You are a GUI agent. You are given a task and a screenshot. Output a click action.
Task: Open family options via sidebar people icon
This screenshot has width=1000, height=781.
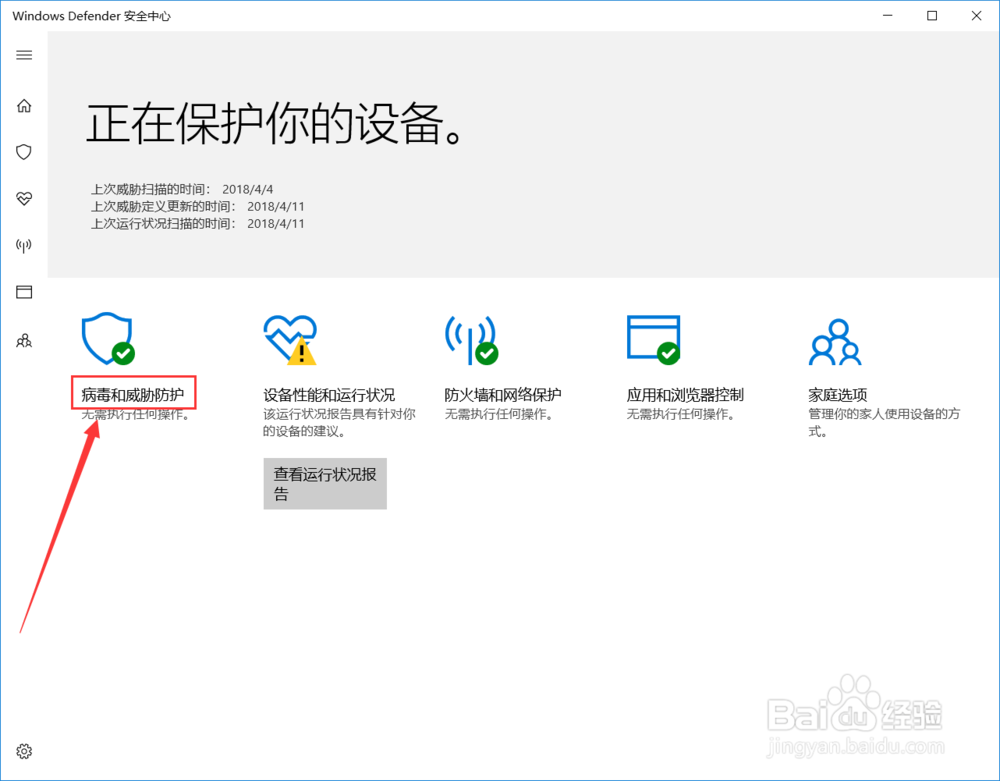click(x=24, y=340)
